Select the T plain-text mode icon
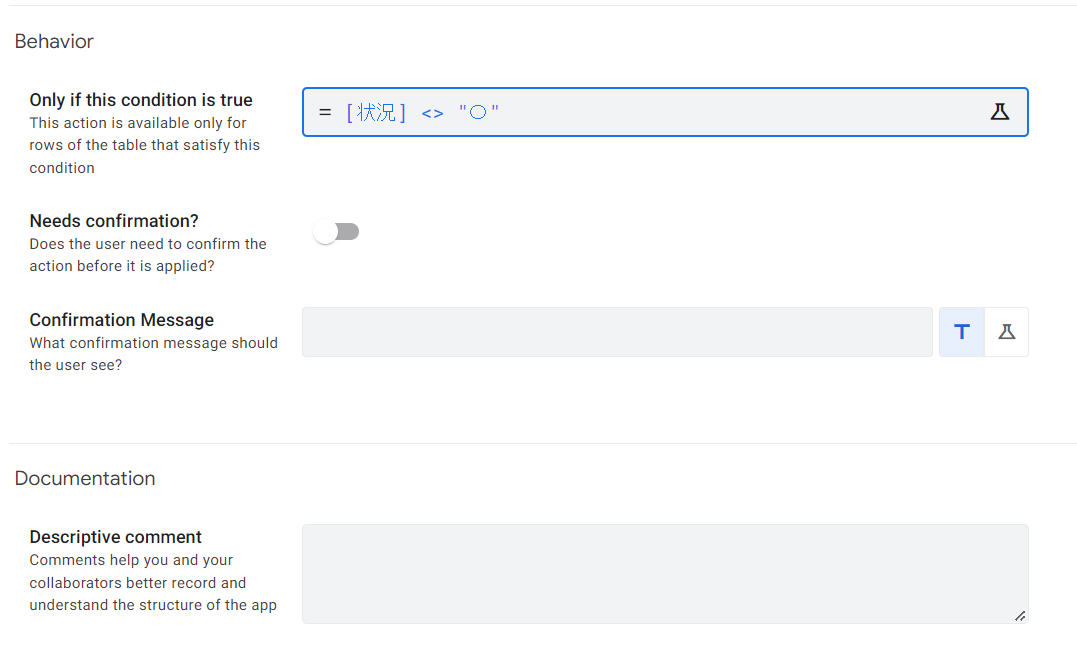1077x653 pixels. [x=962, y=332]
